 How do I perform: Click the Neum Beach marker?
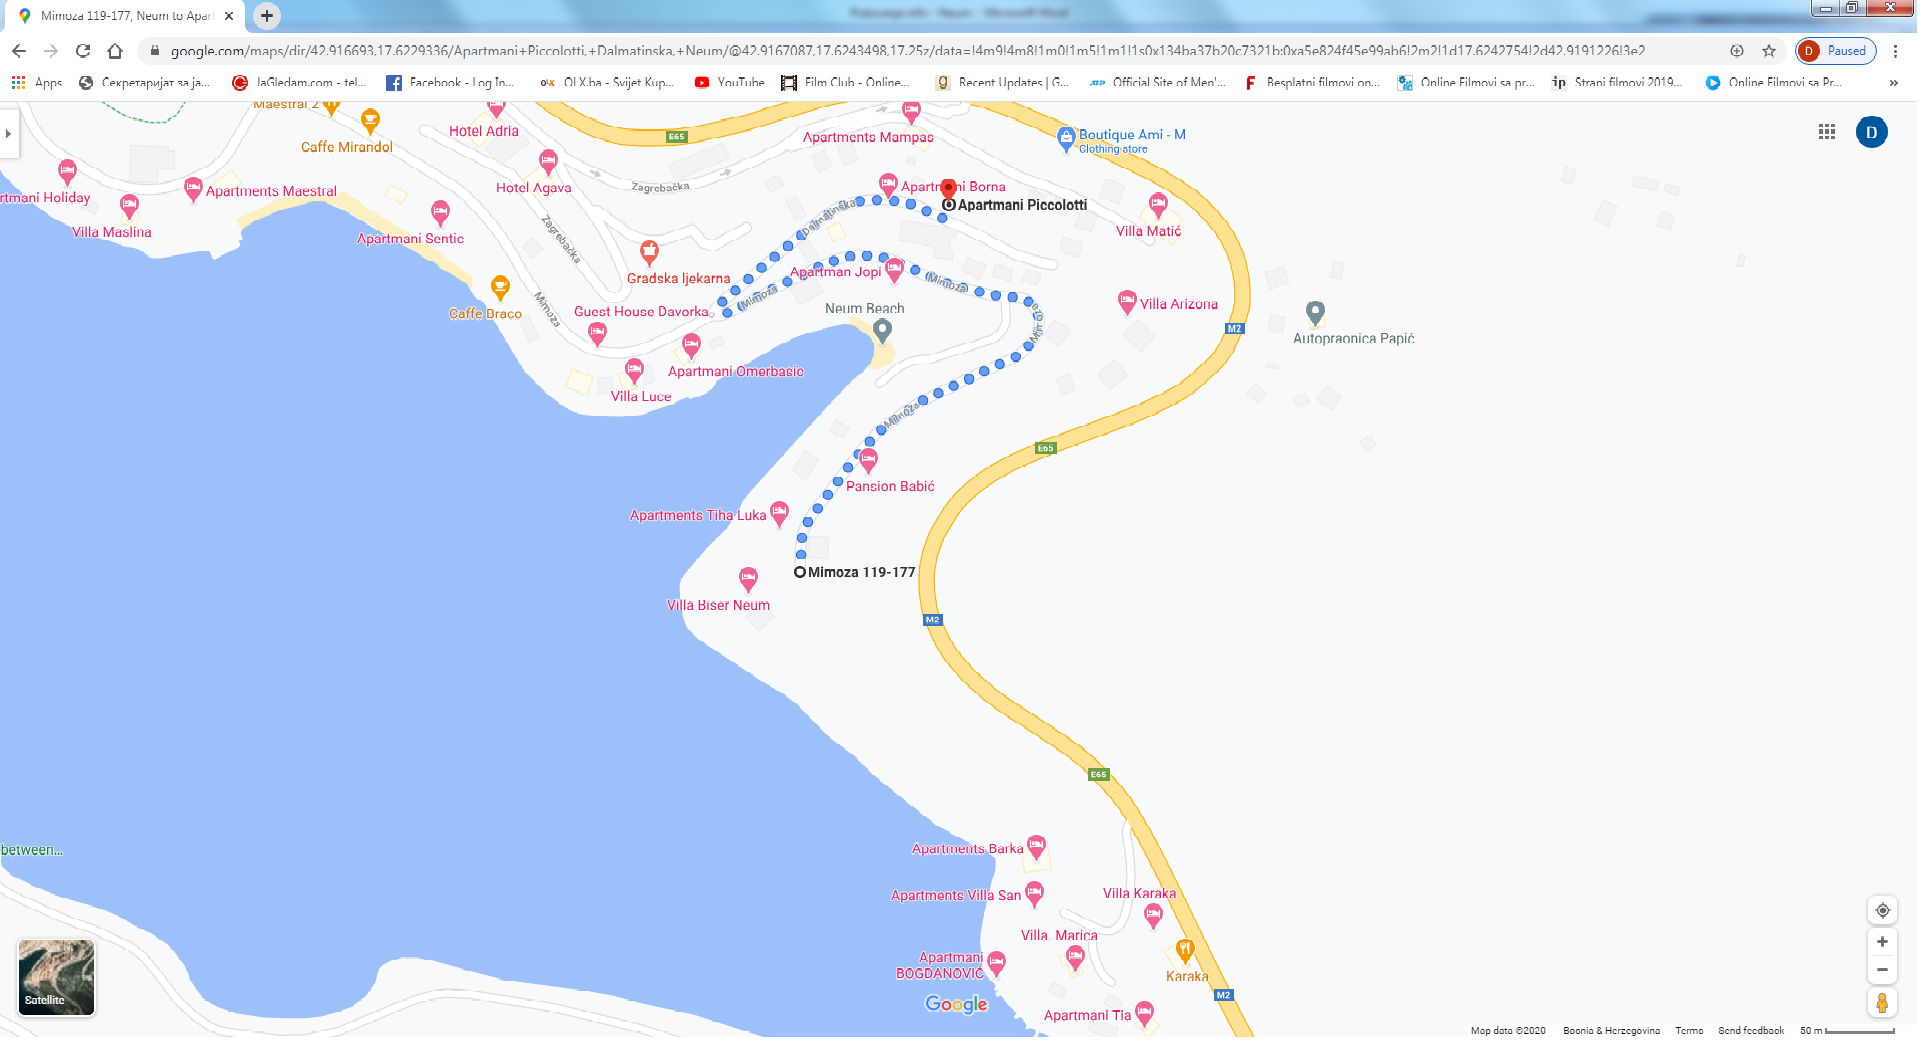pos(882,333)
